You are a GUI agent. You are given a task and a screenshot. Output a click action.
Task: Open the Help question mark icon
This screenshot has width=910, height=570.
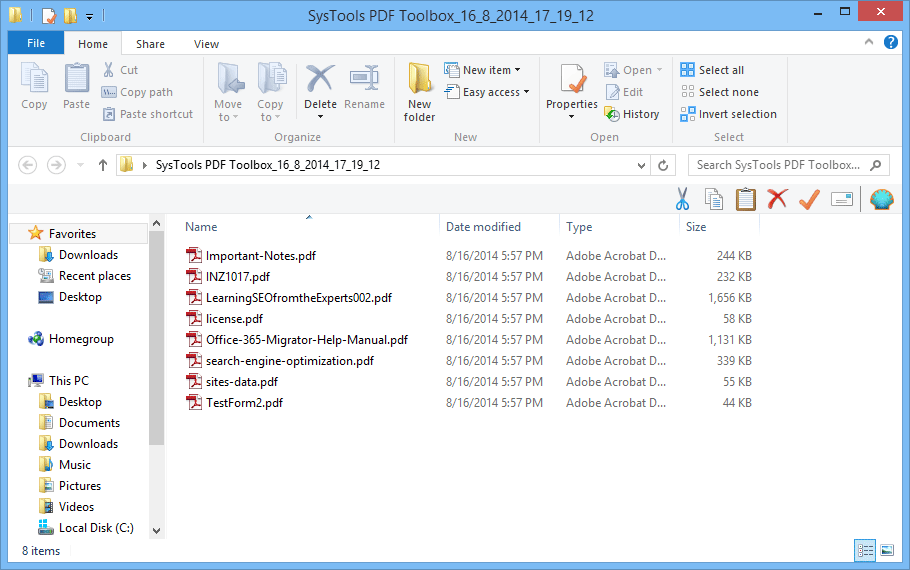(x=890, y=42)
